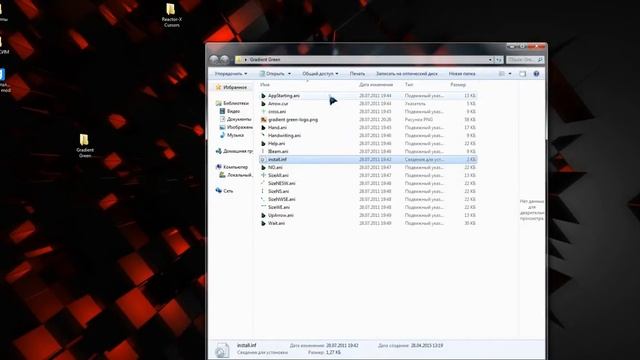The image size is (640, 360).
Task: Select the UpArrow.ani file
Action: (x=368, y=215)
